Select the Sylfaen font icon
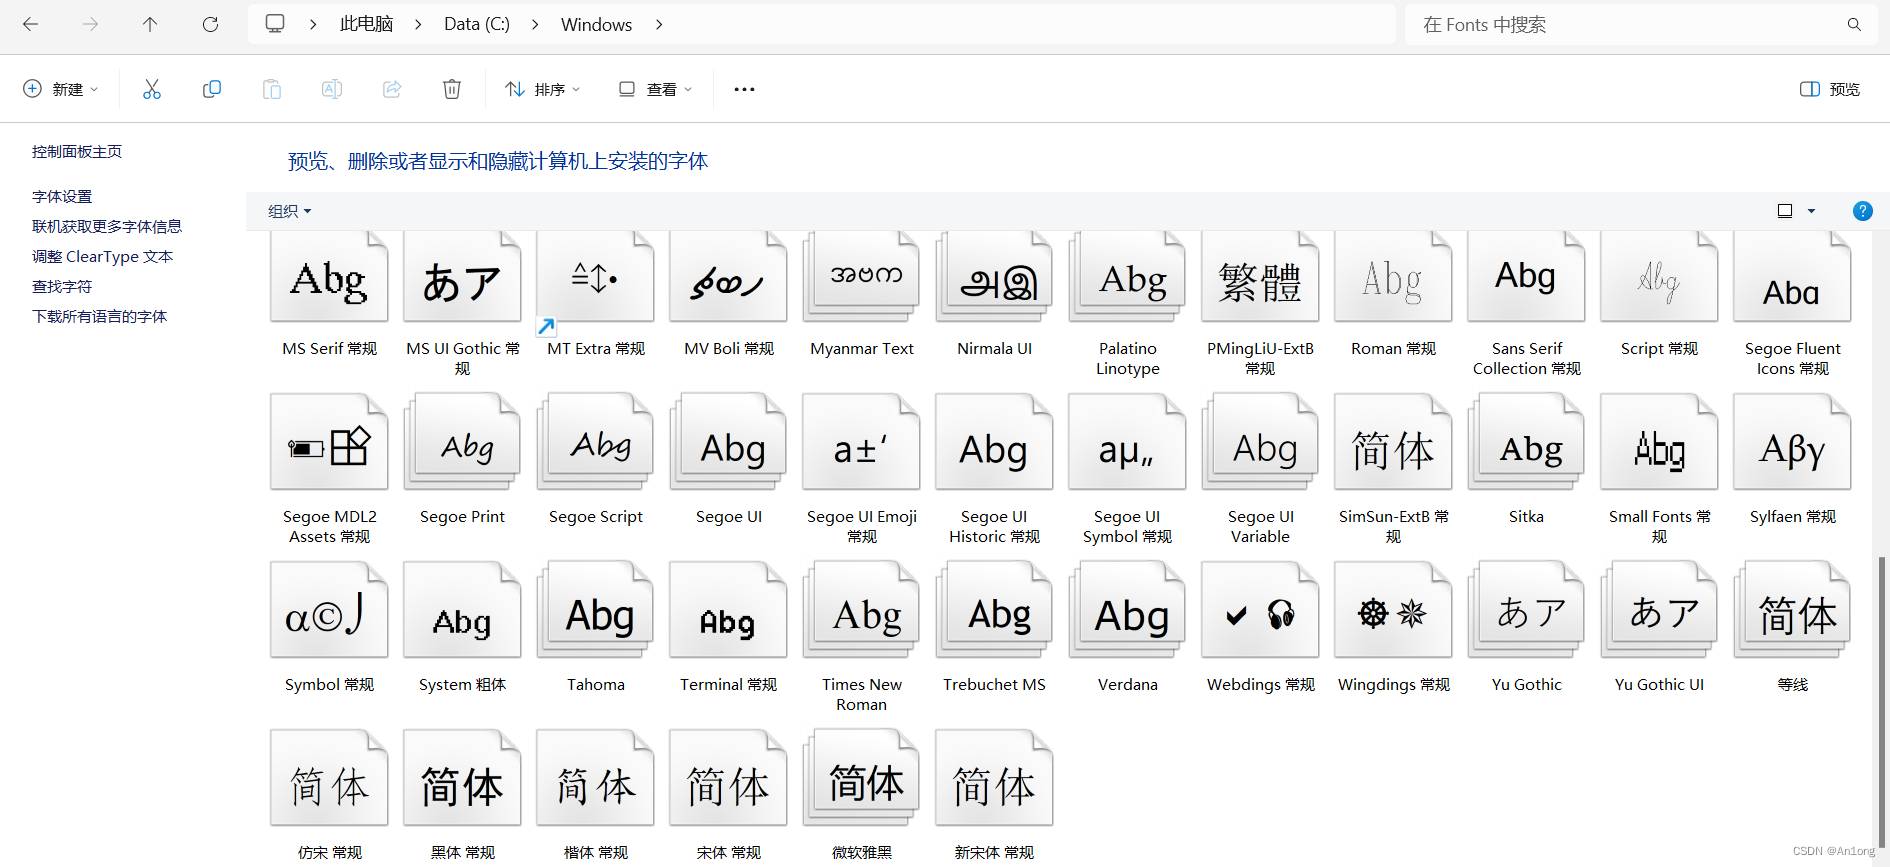 point(1792,442)
